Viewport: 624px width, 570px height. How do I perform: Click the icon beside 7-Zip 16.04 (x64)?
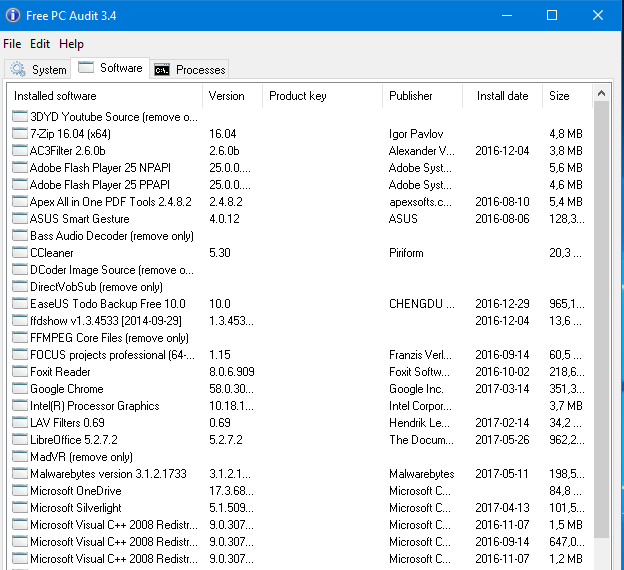point(20,133)
